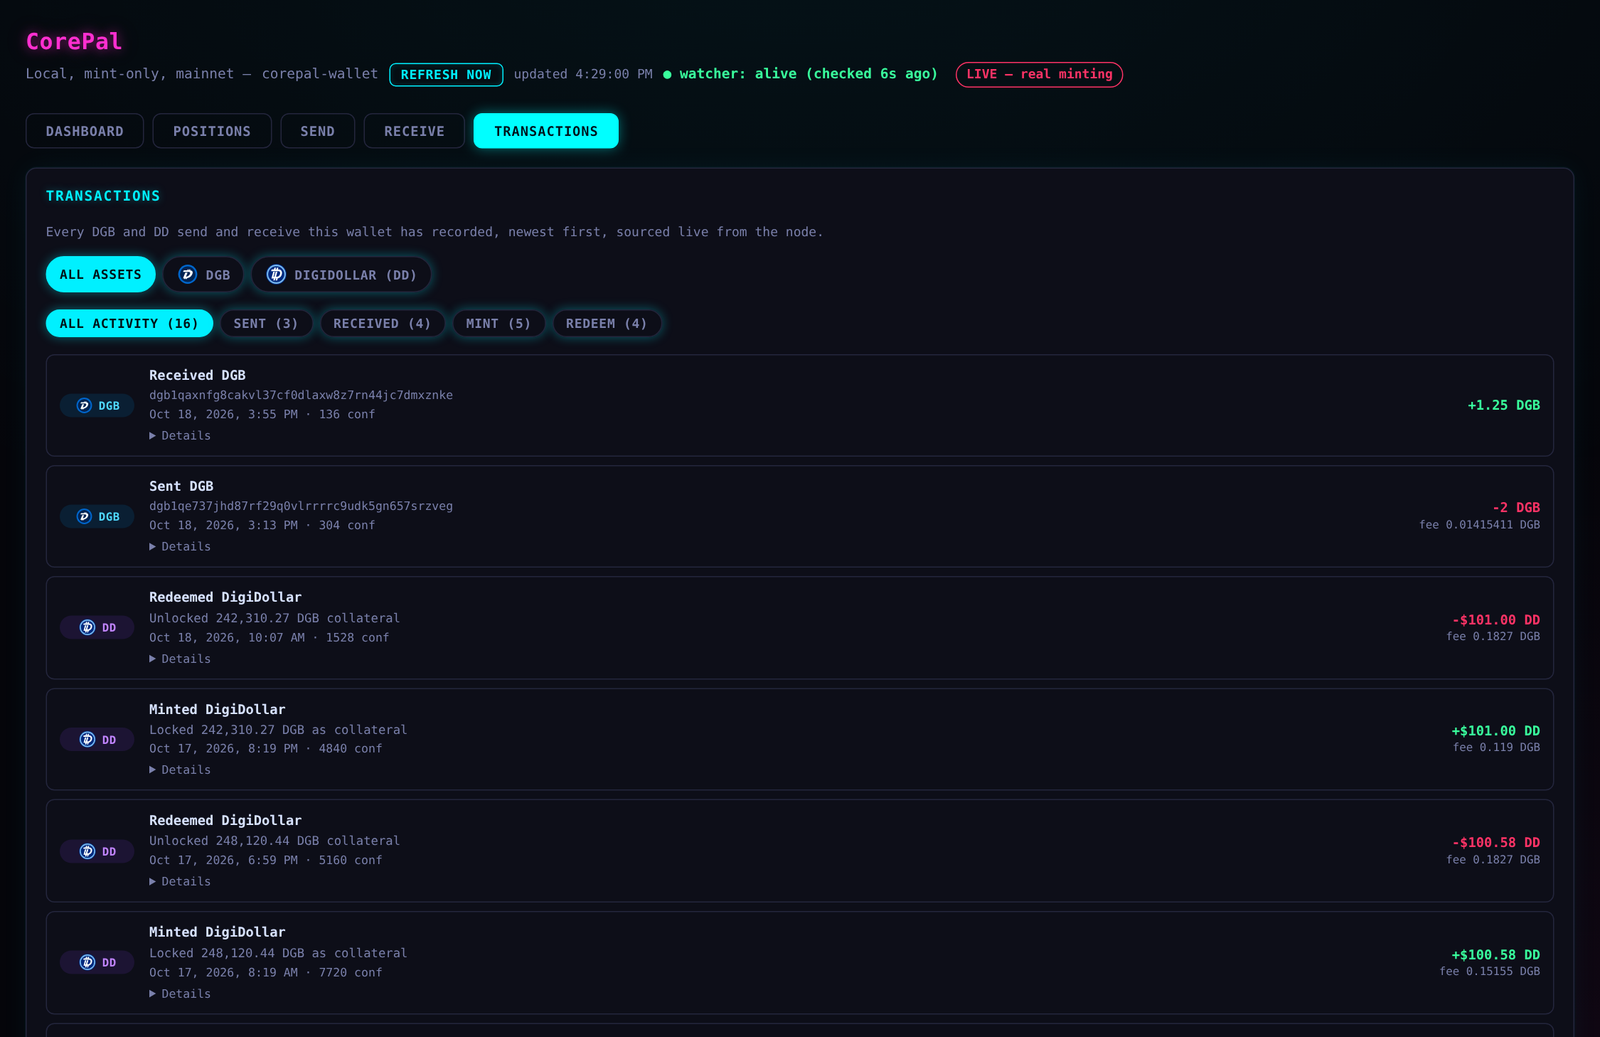This screenshot has width=1600, height=1037.
Task: Click the DD badge on the Minted +$100.58 row
Action: pyautogui.click(x=97, y=963)
